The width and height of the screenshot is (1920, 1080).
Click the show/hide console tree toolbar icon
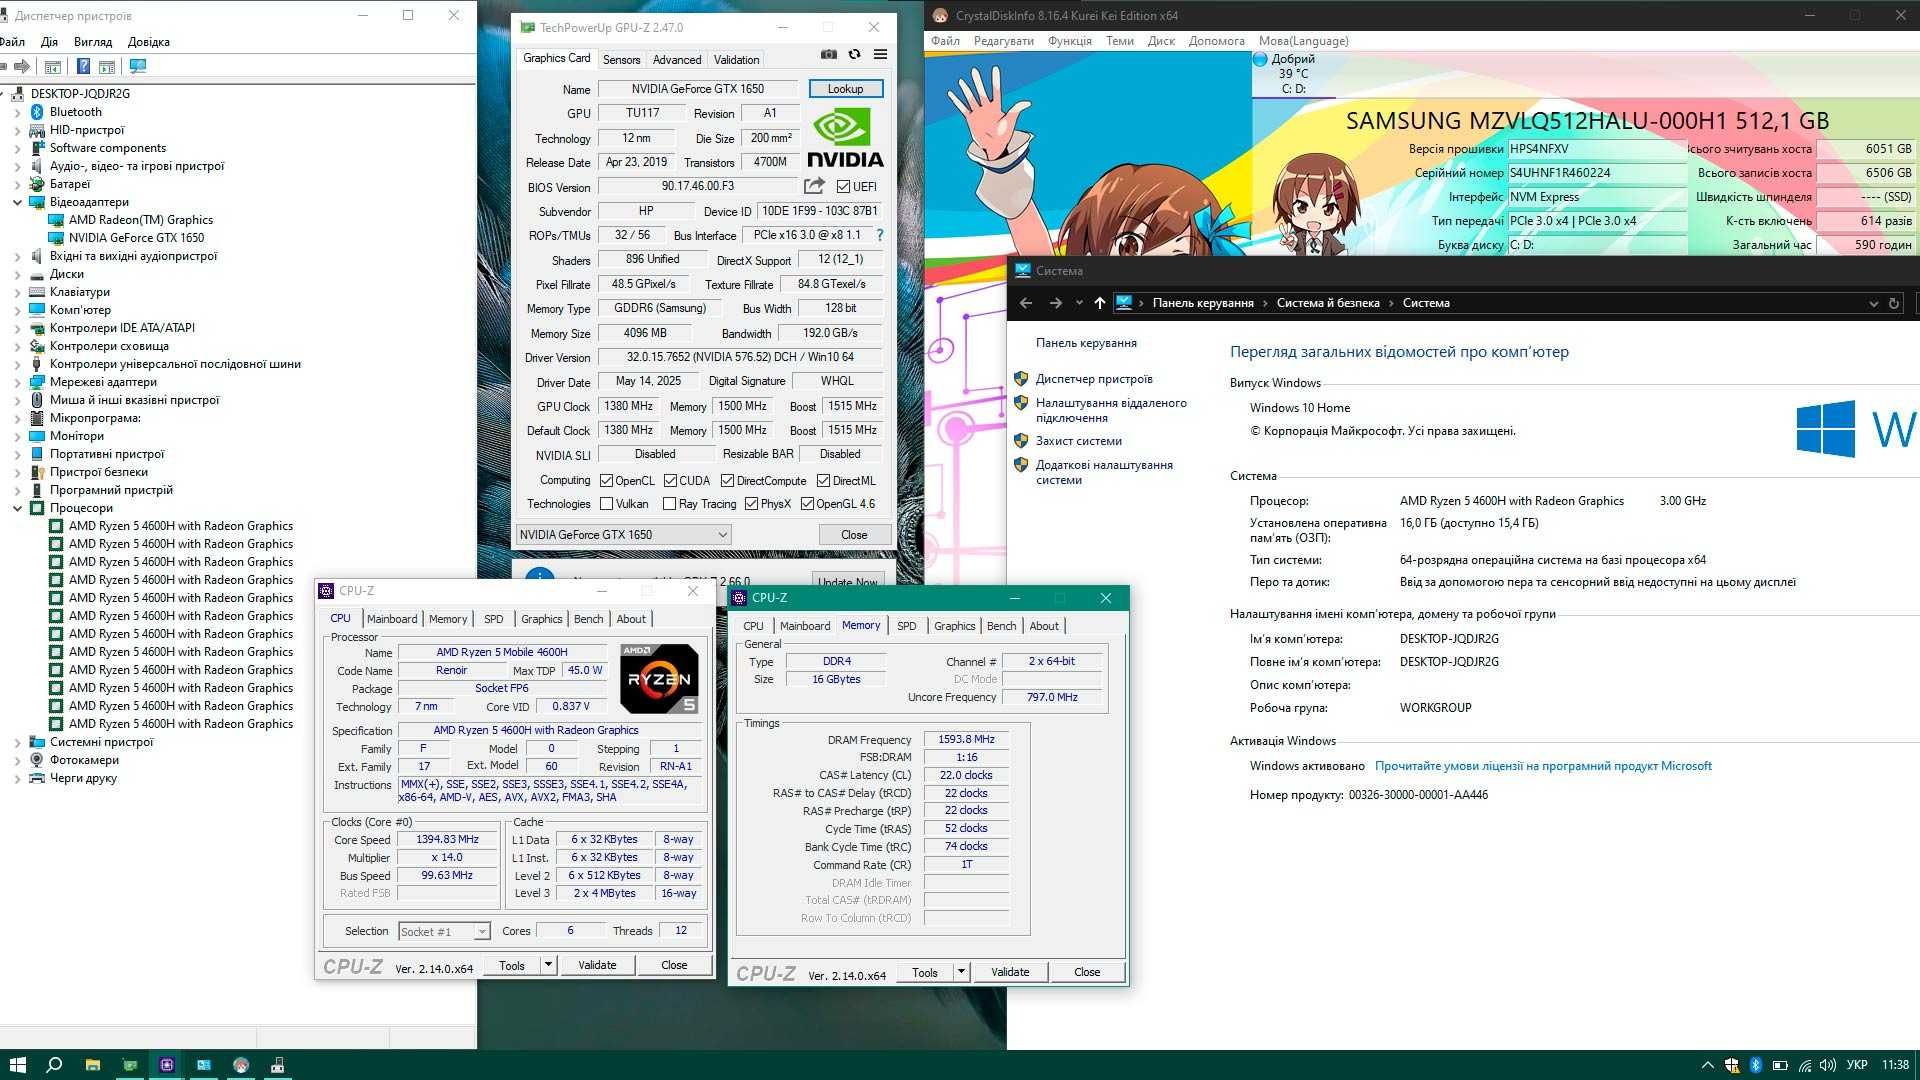[53, 67]
